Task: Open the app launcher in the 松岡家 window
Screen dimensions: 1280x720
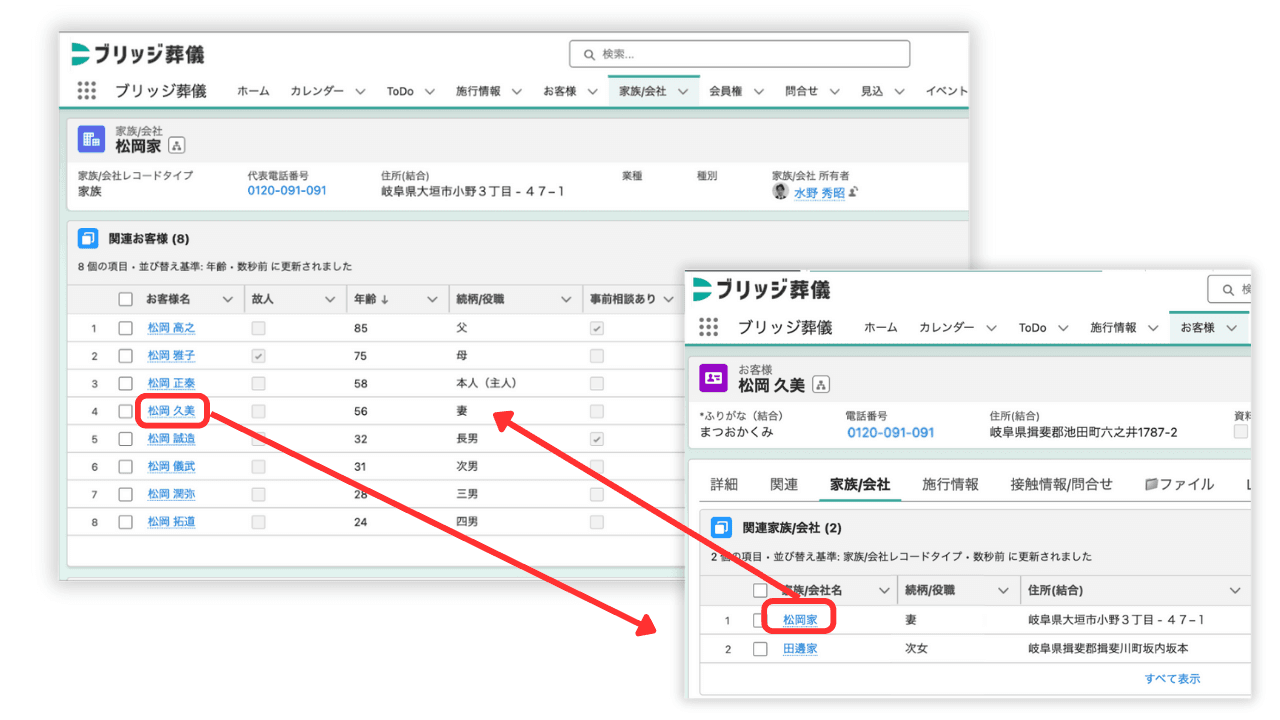Action: (87, 91)
